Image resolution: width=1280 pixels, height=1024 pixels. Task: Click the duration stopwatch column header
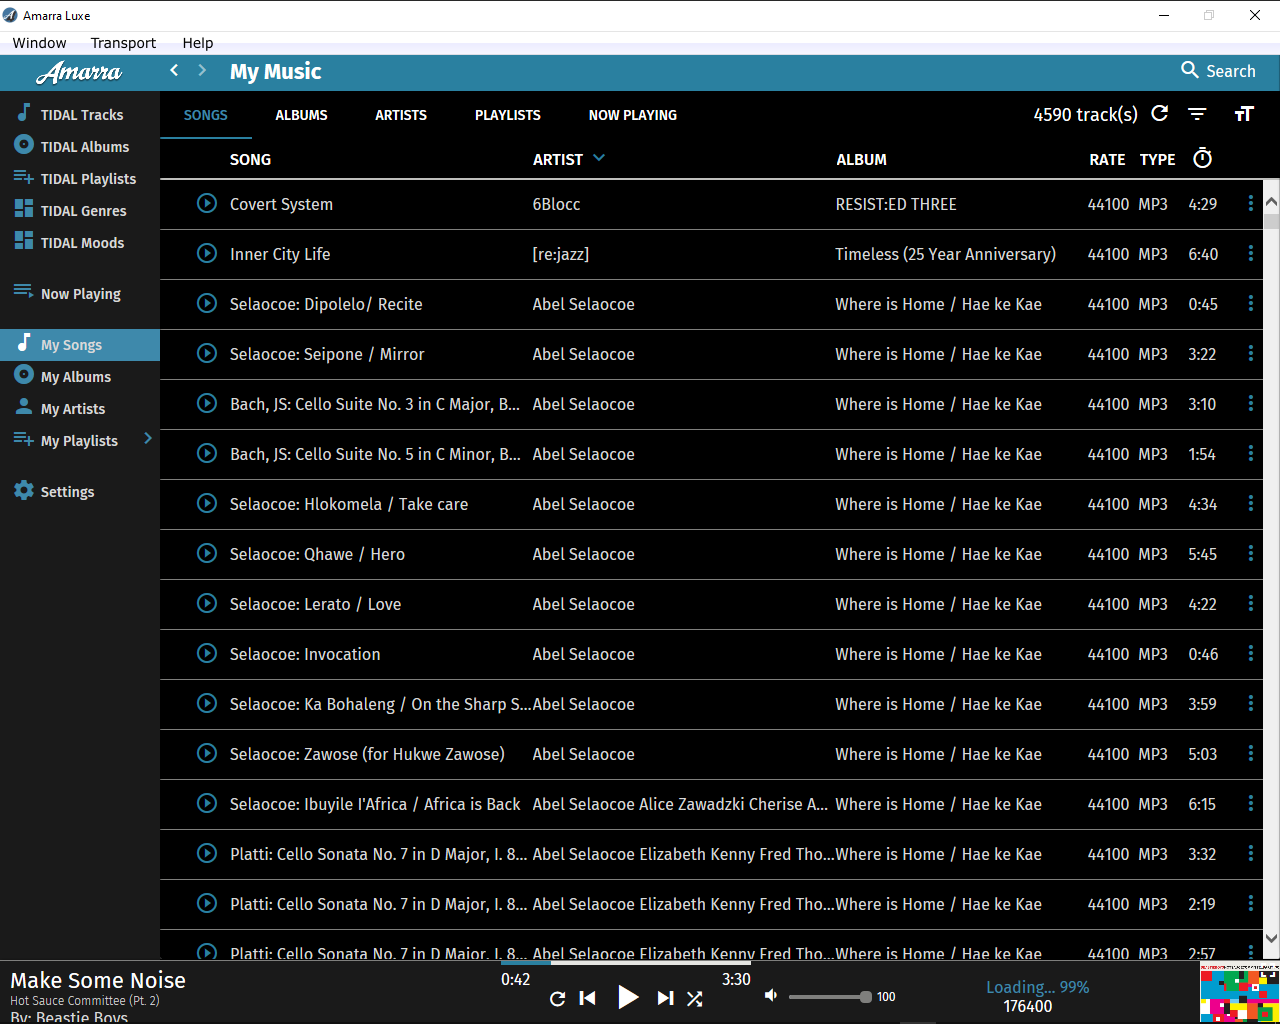click(x=1203, y=158)
